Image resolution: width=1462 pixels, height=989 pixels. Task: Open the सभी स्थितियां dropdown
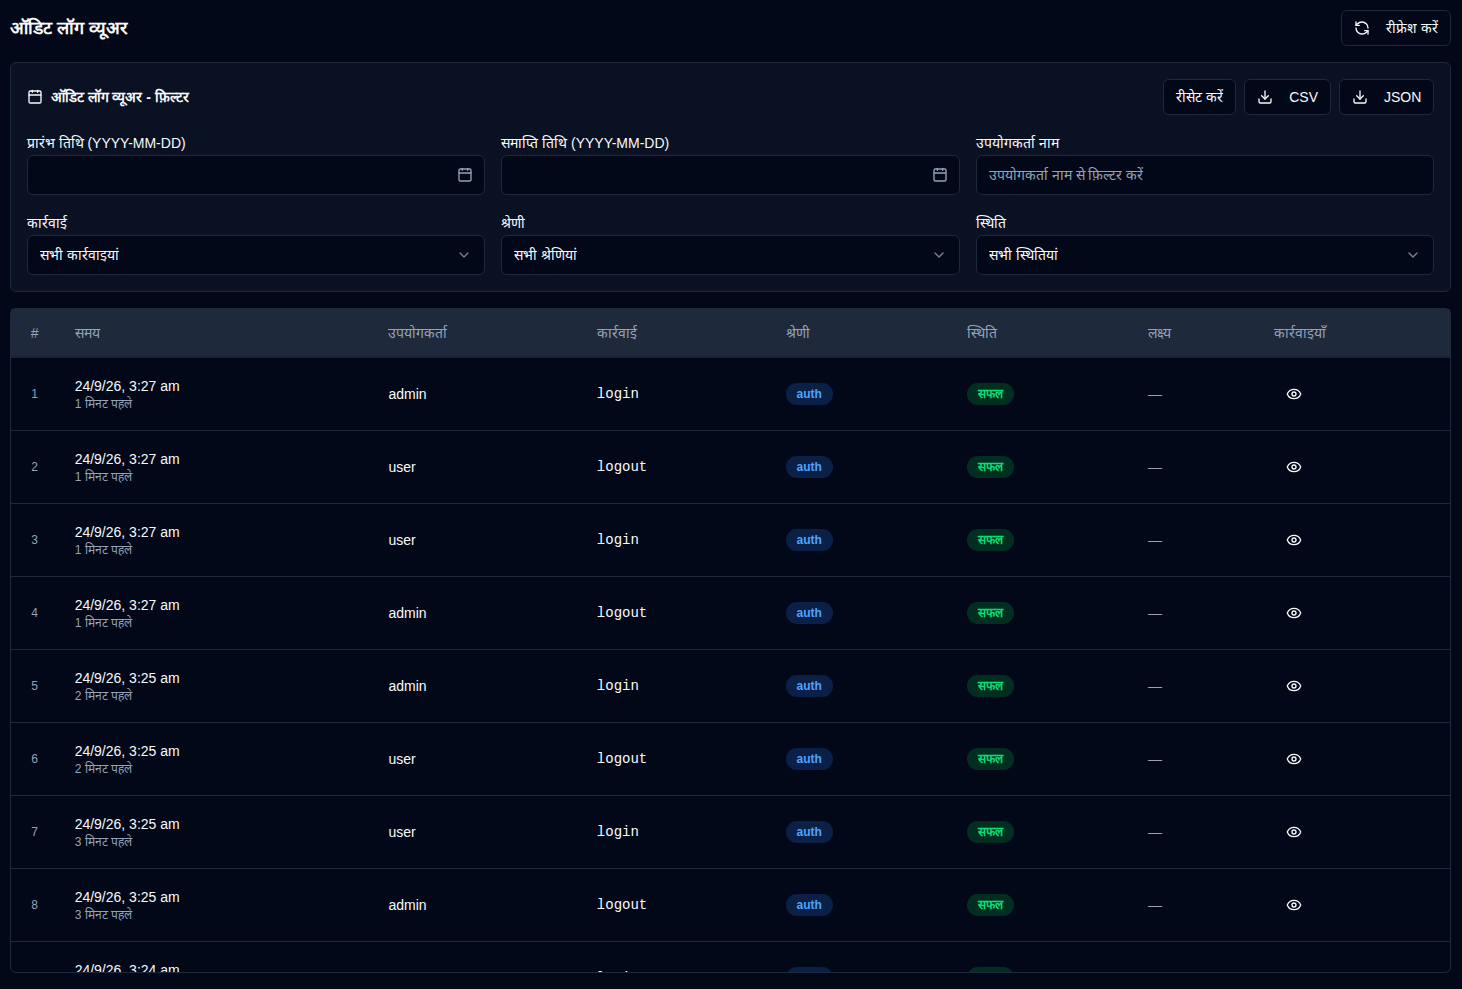pos(1204,255)
